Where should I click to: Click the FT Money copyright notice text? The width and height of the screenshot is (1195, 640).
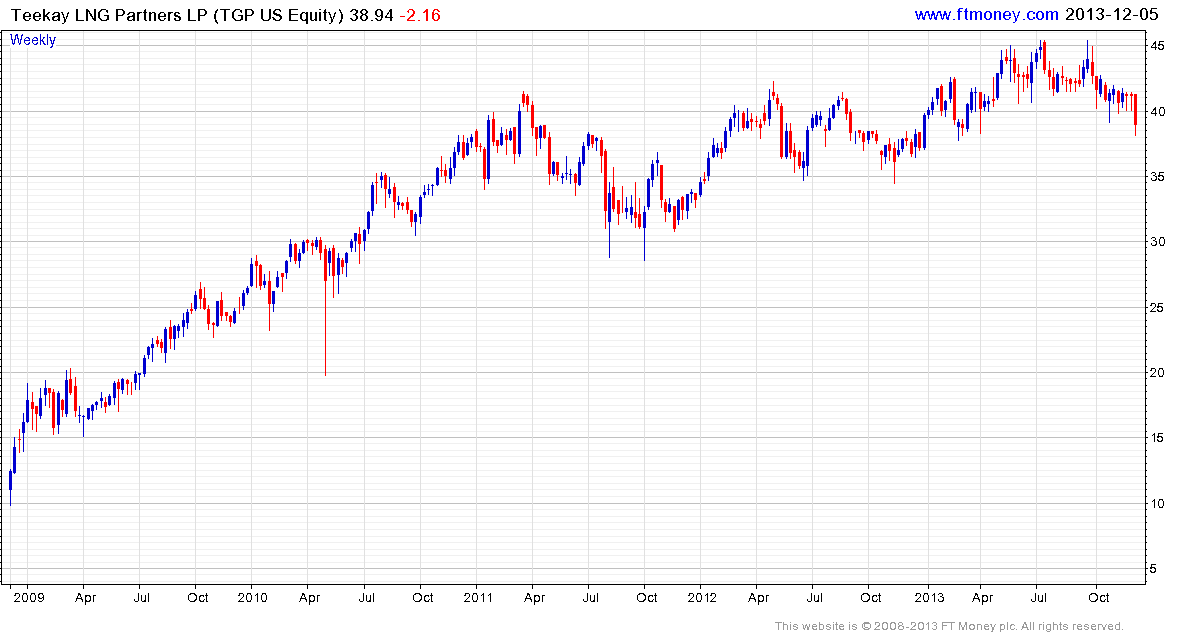point(949,626)
